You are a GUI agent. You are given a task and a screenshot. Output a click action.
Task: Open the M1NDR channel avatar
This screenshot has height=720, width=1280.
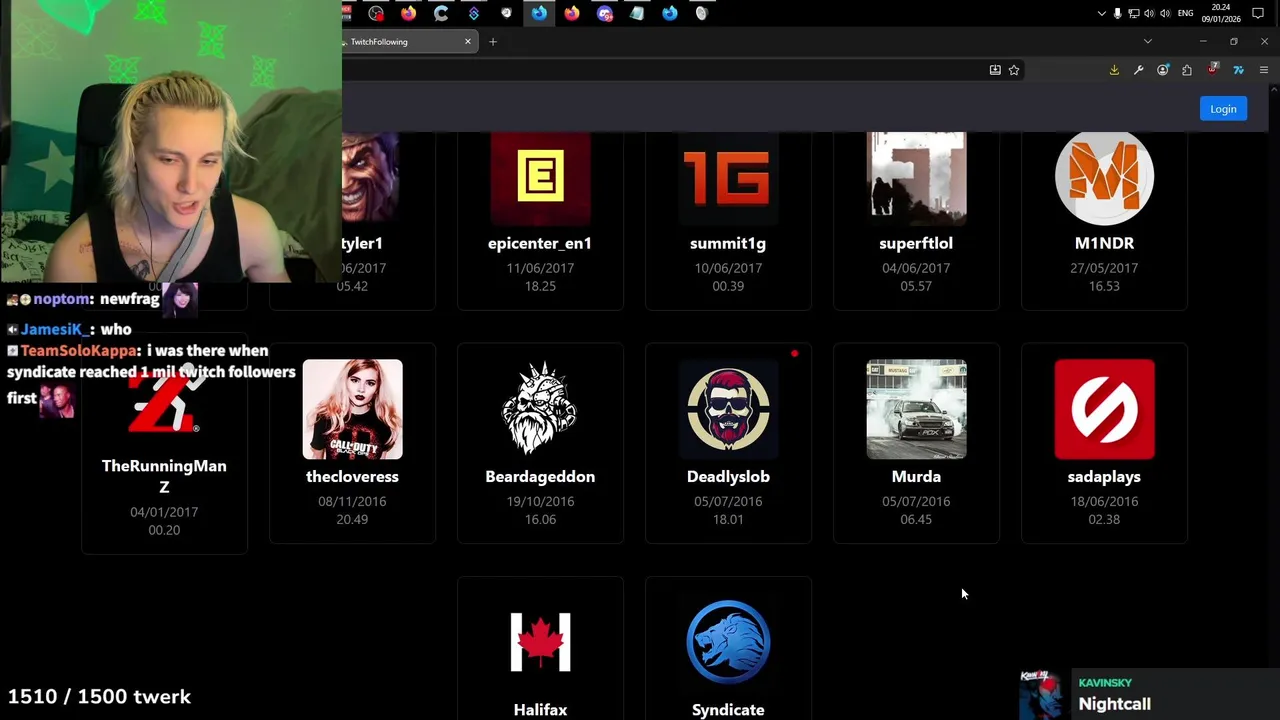point(1104,177)
